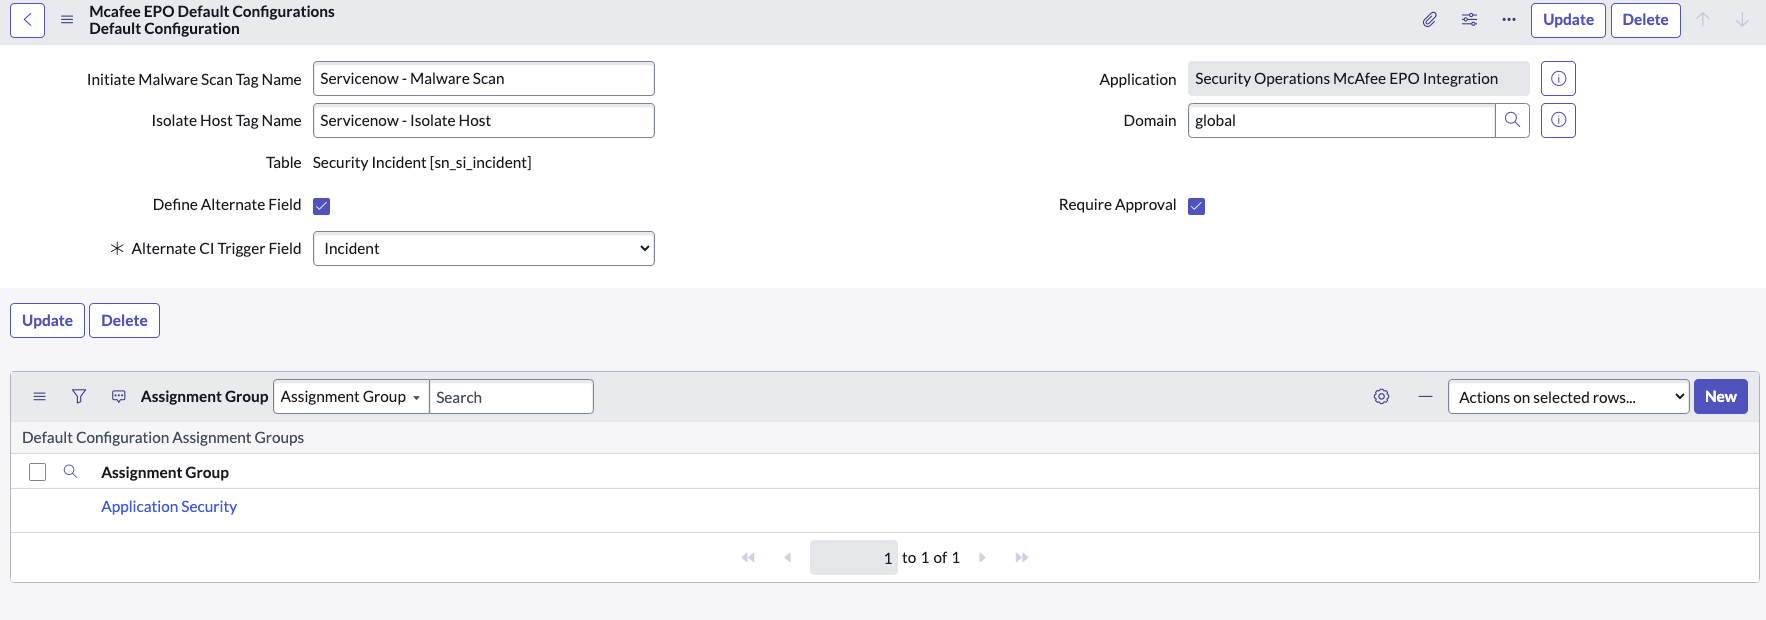1766x620 pixels.
Task: Click the bottom Delete button
Action: tap(124, 321)
